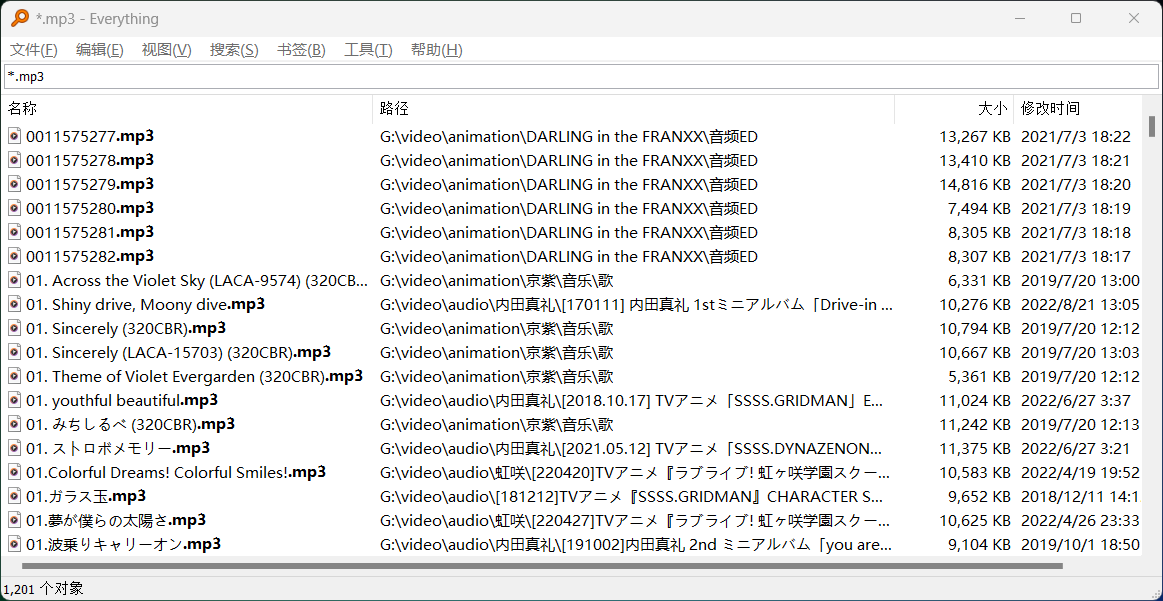The height and width of the screenshot is (601, 1163).
Task: Select the 01. Sincerely (320CBR).mp3 file name
Action: [125, 328]
